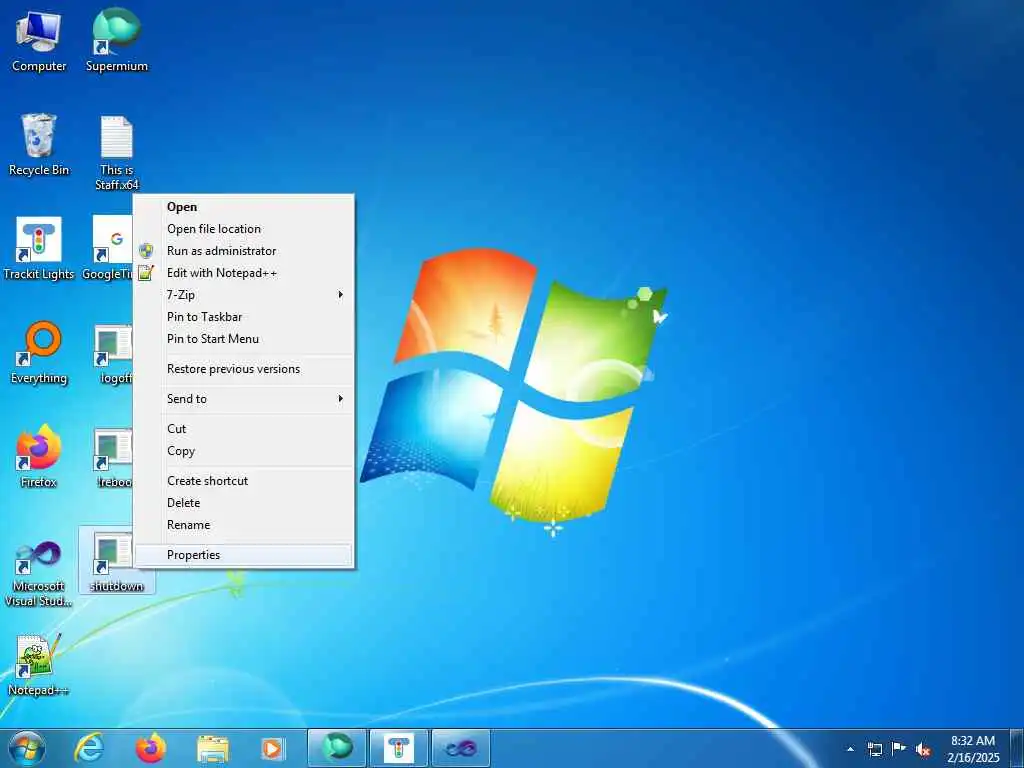The height and width of the screenshot is (768, 1024).
Task: Choose Edit with Notepad++
Action: point(244,273)
